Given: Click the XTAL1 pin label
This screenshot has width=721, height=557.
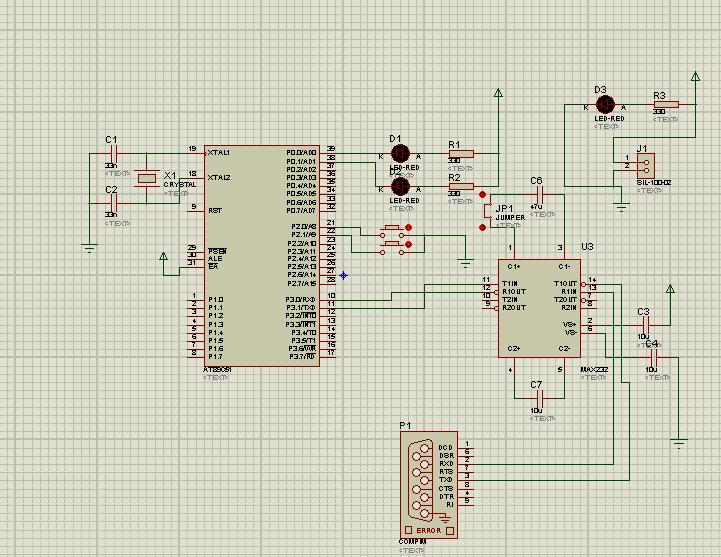Looking at the screenshot, I should pos(219,152).
